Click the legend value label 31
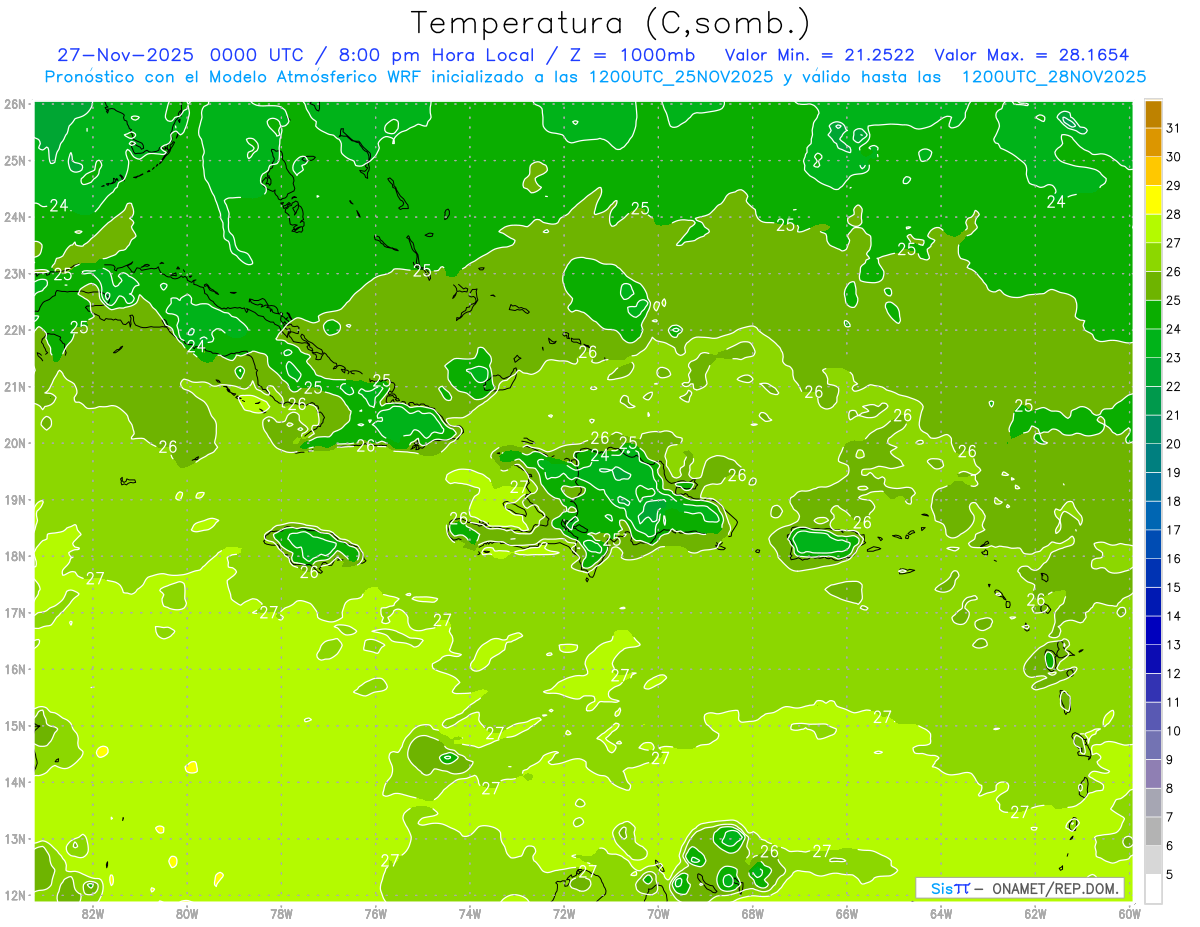Viewport: 1200px width, 927px height. [1174, 128]
